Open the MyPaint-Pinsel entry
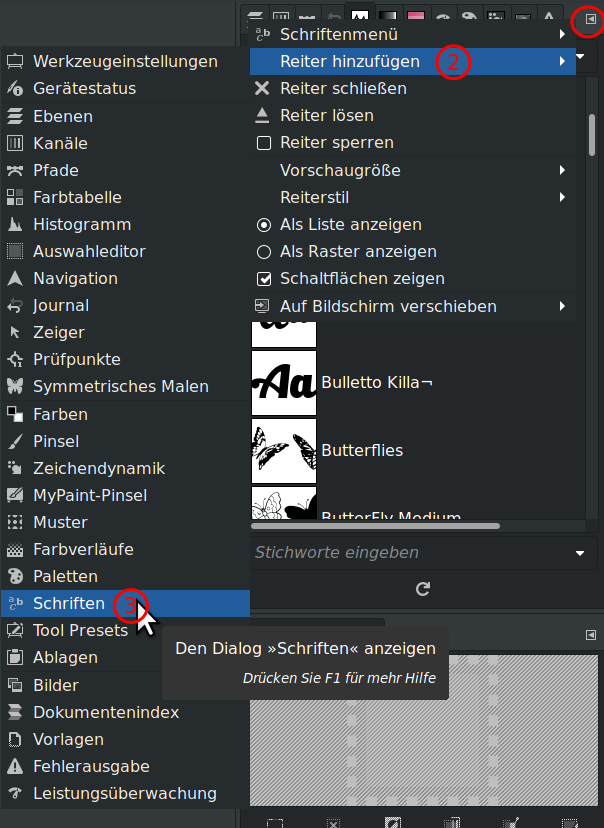604x828 pixels. tap(125, 495)
